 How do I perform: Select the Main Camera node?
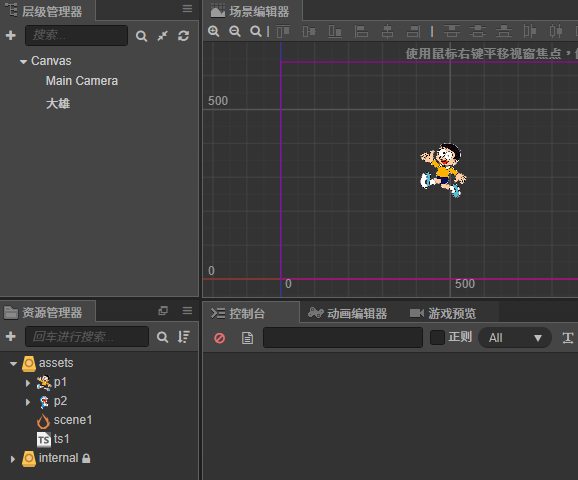pyautogui.click(x=82, y=81)
